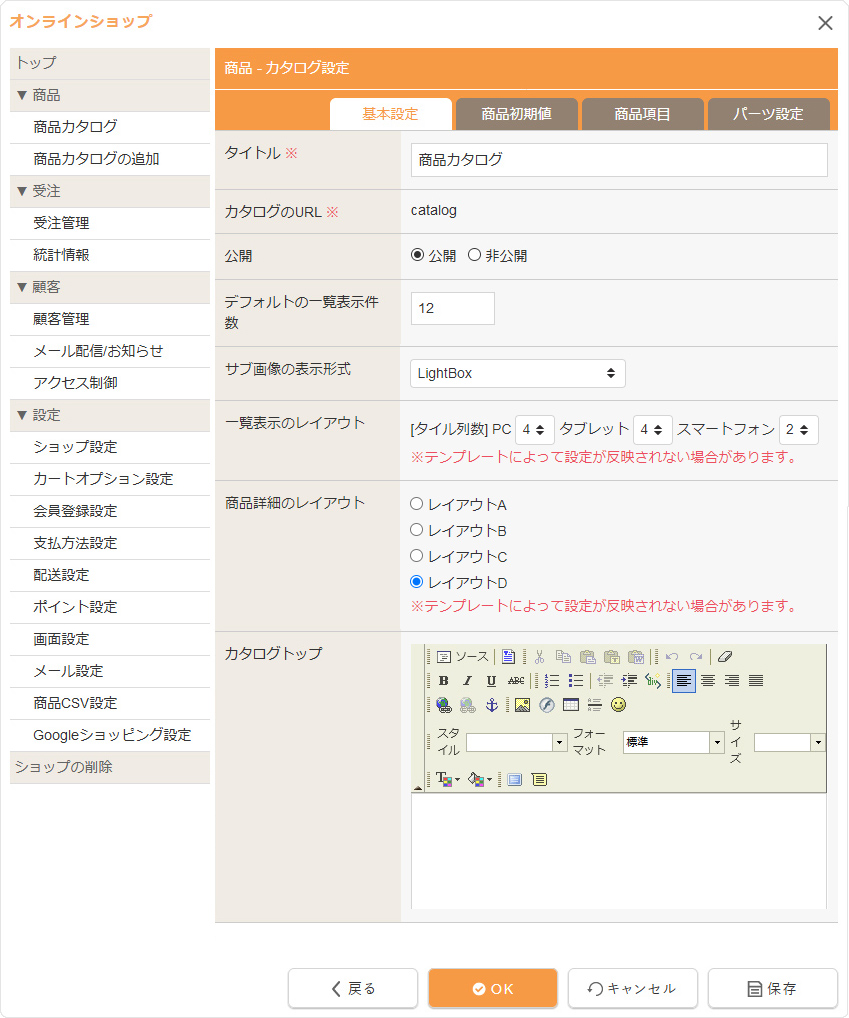Insert a numbered list in the editor

click(552, 681)
